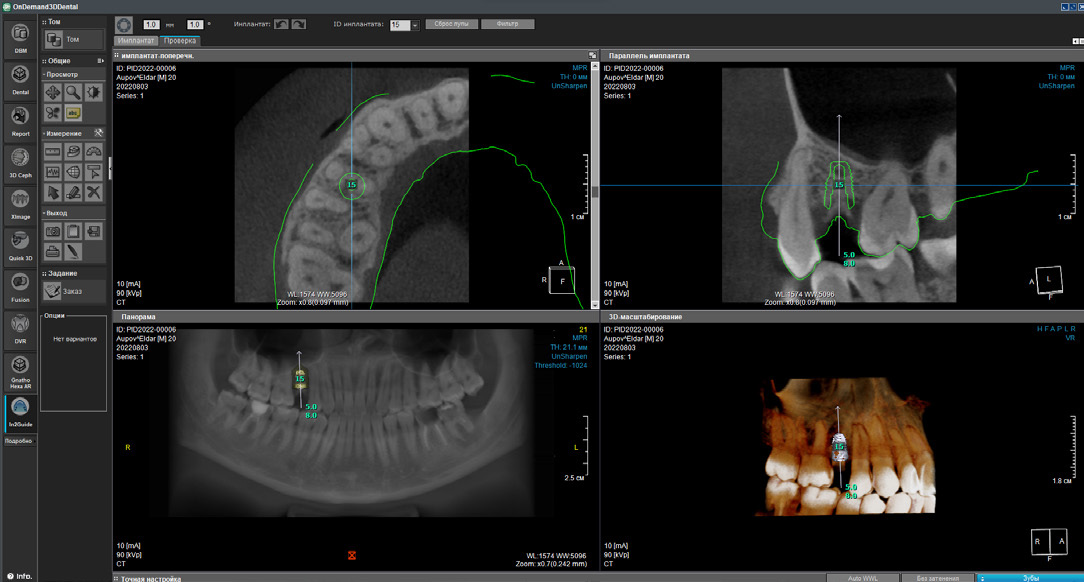The width and height of the screenshot is (1084, 582).
Task: Click the Сброс лупы button
Action: click(452, 24)
